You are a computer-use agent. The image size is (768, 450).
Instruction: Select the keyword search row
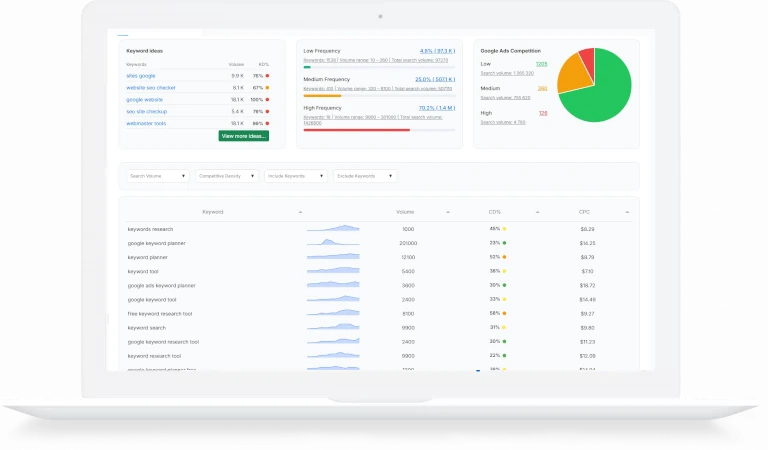379,328
